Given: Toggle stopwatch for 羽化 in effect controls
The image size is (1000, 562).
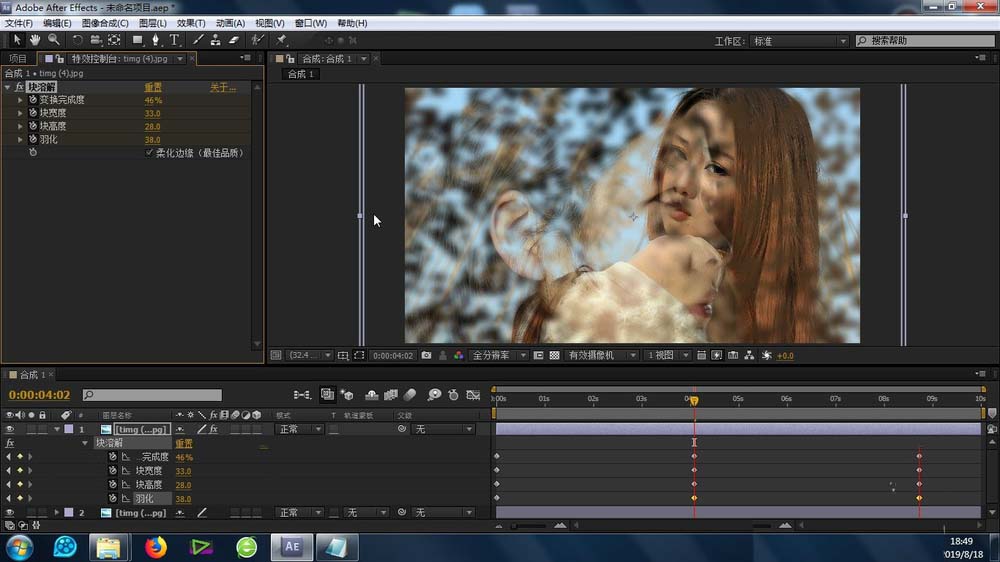Looking at the screenshot, I should [32, 140].
